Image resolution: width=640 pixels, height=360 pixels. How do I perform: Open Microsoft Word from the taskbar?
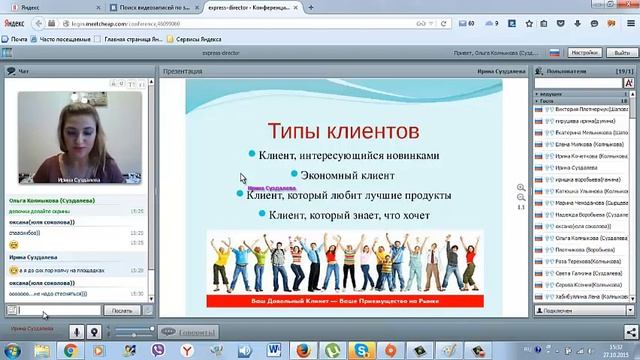click(274, 351)
